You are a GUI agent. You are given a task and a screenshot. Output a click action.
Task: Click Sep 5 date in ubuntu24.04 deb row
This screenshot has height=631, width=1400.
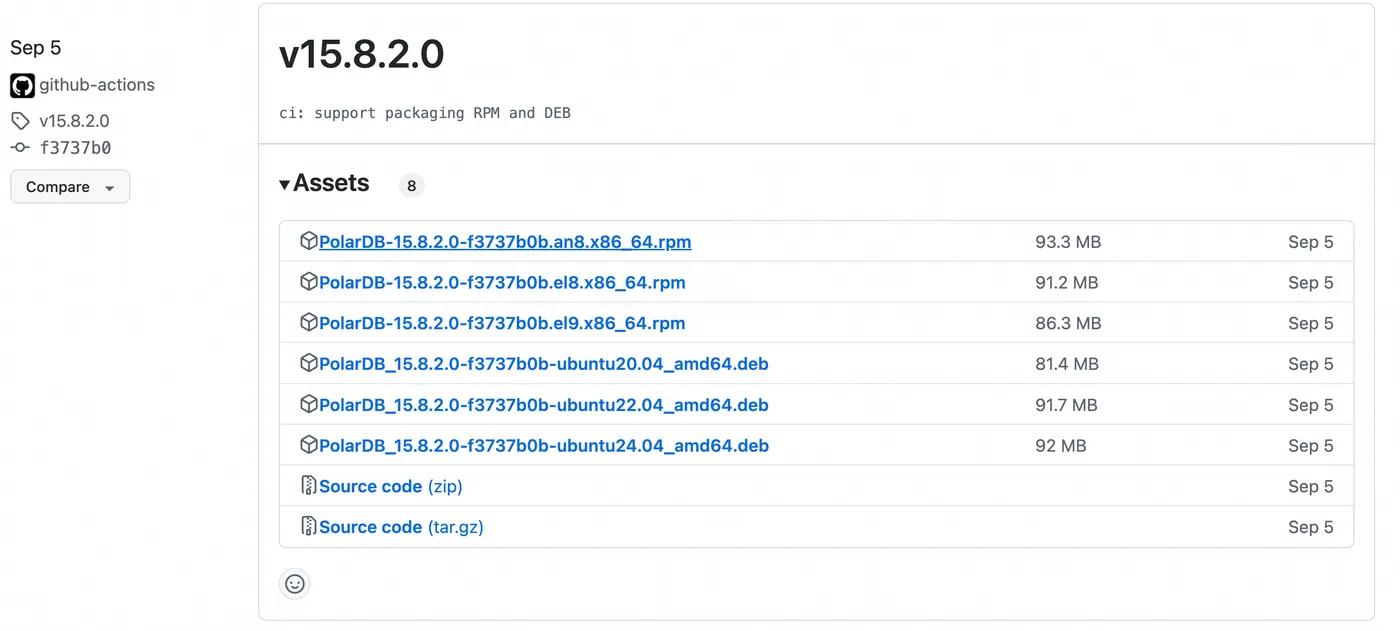(x=1311, y=446)
